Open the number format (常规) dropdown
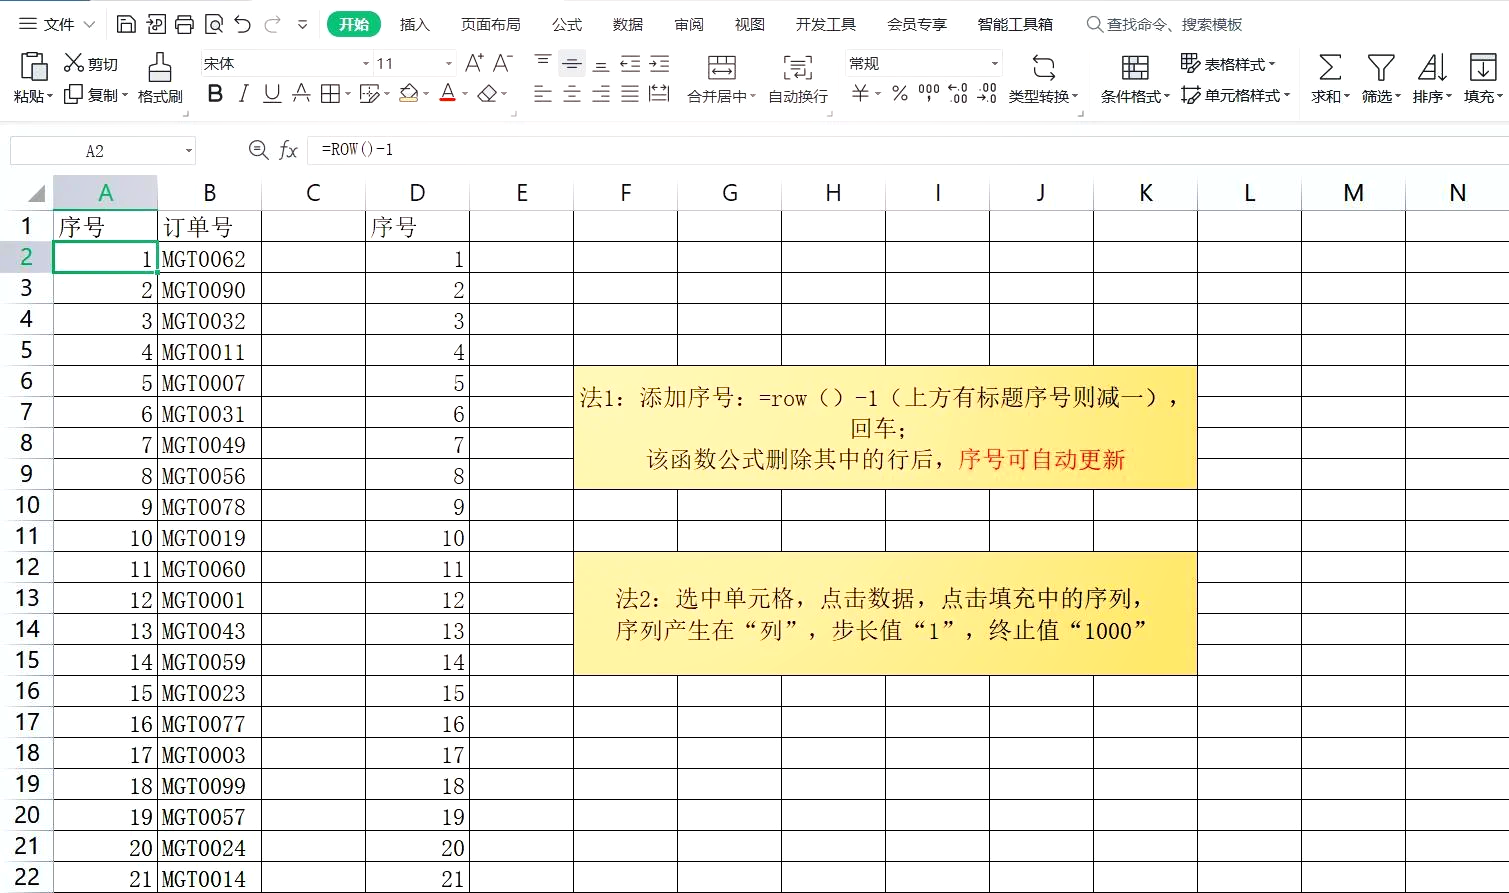 pyautogui.click(x=995, y=64)
